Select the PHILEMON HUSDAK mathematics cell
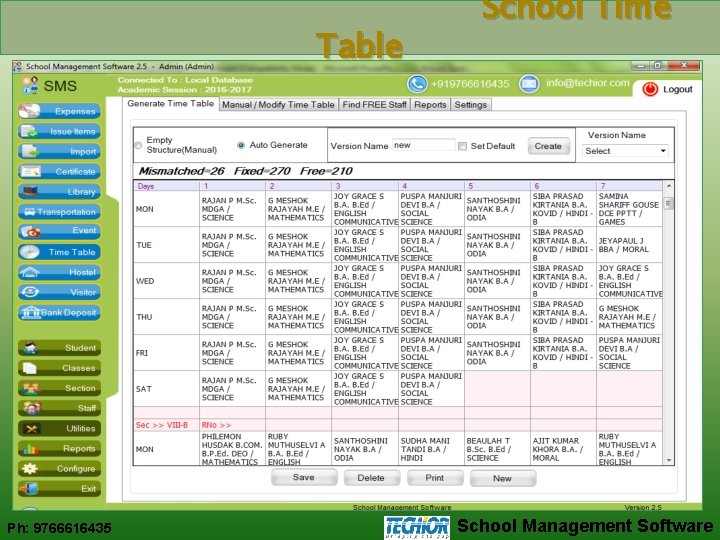The image size is (720, 540). [x=232, y=449]
